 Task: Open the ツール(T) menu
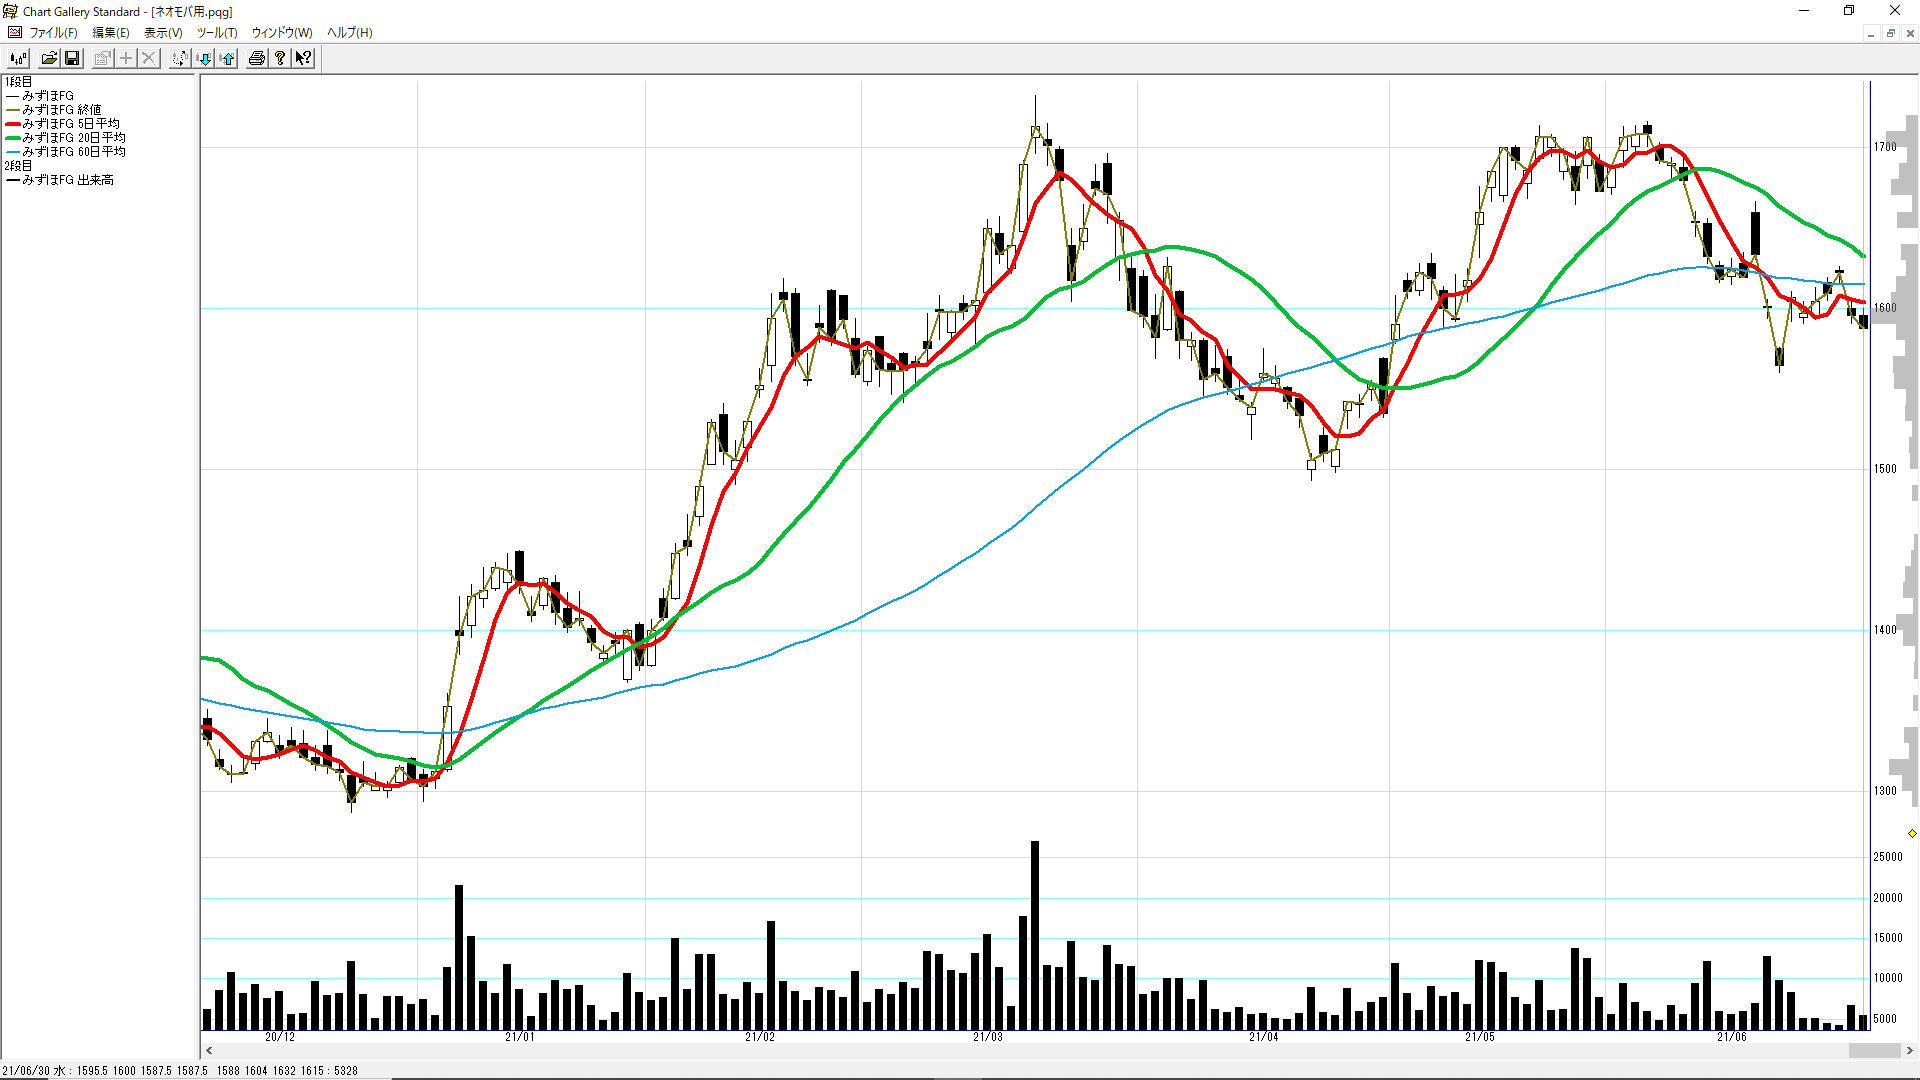pos(216,33)
